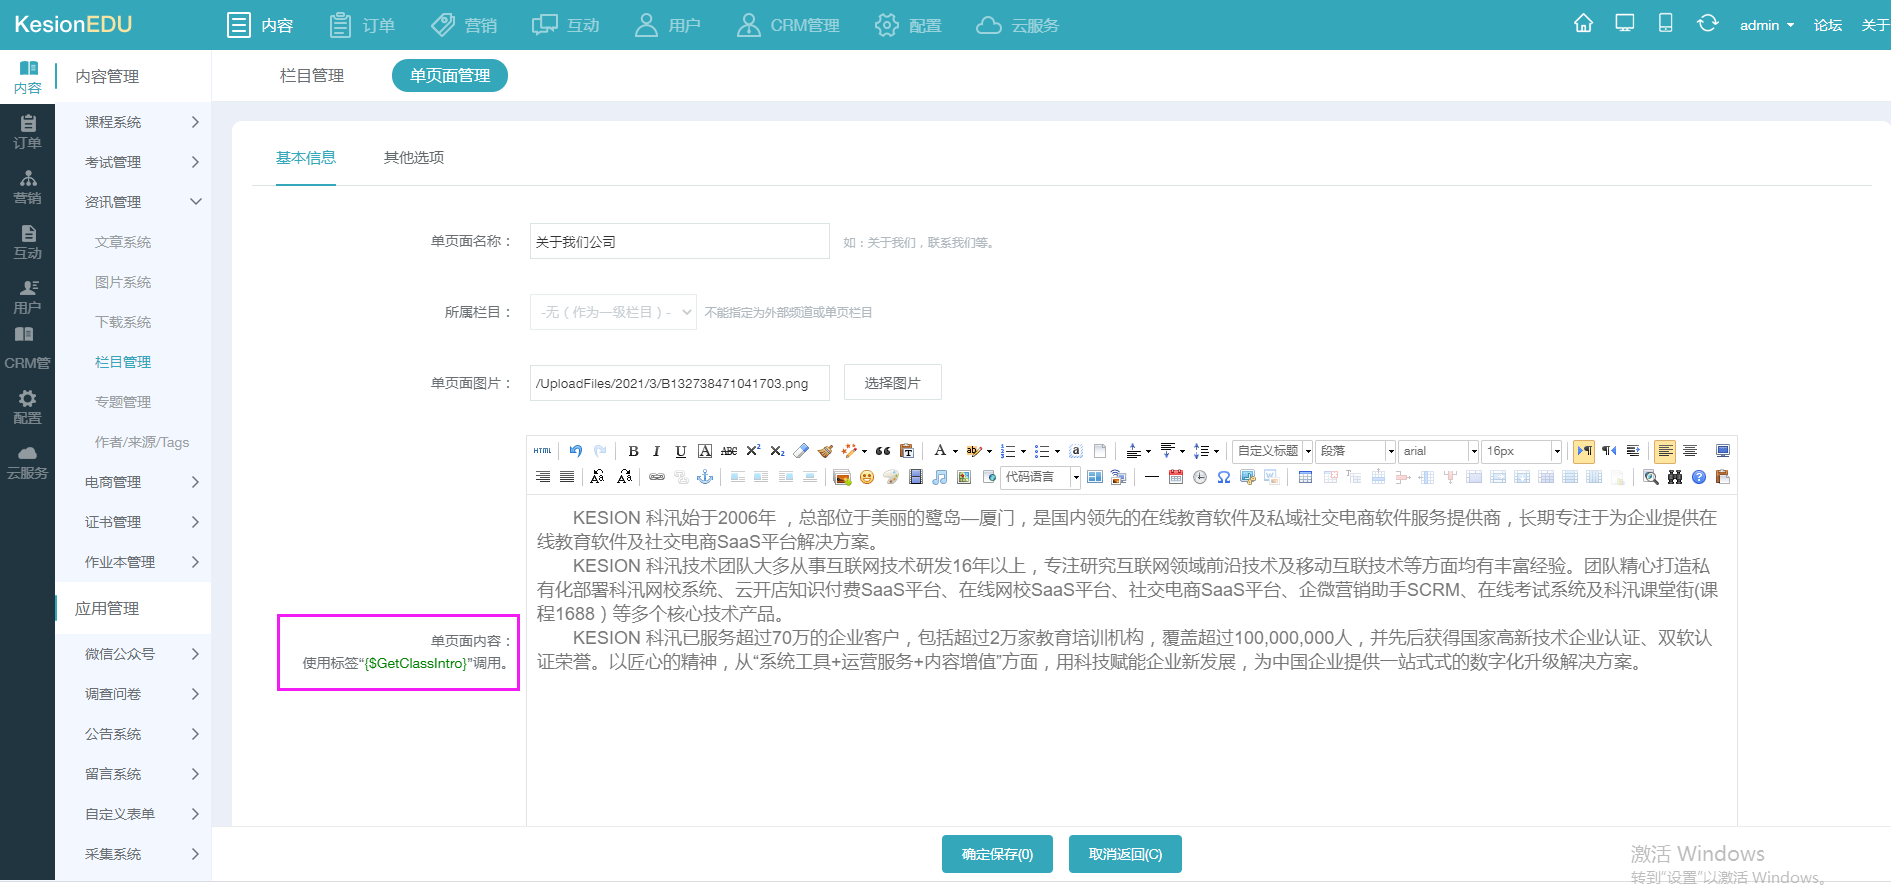Open the 云服务 top menu
The image size is (1891, 885).
point(1017,25)
